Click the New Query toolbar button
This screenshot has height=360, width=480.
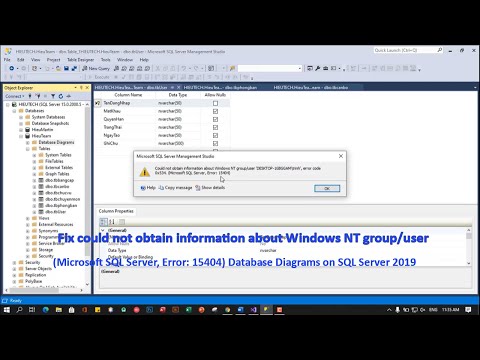point(96,68)
